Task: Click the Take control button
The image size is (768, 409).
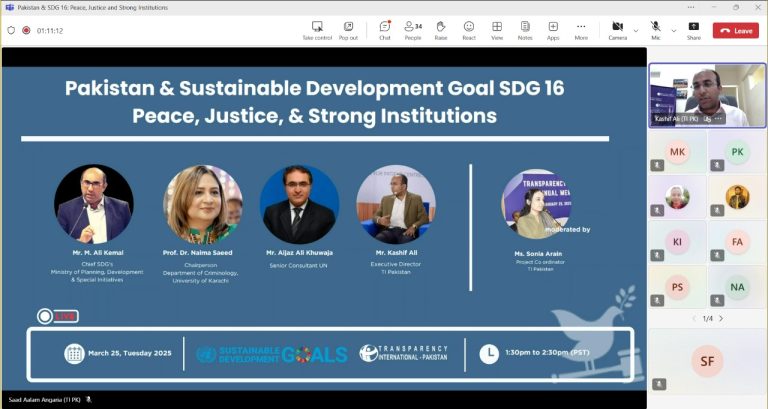Action: [317, 30]
